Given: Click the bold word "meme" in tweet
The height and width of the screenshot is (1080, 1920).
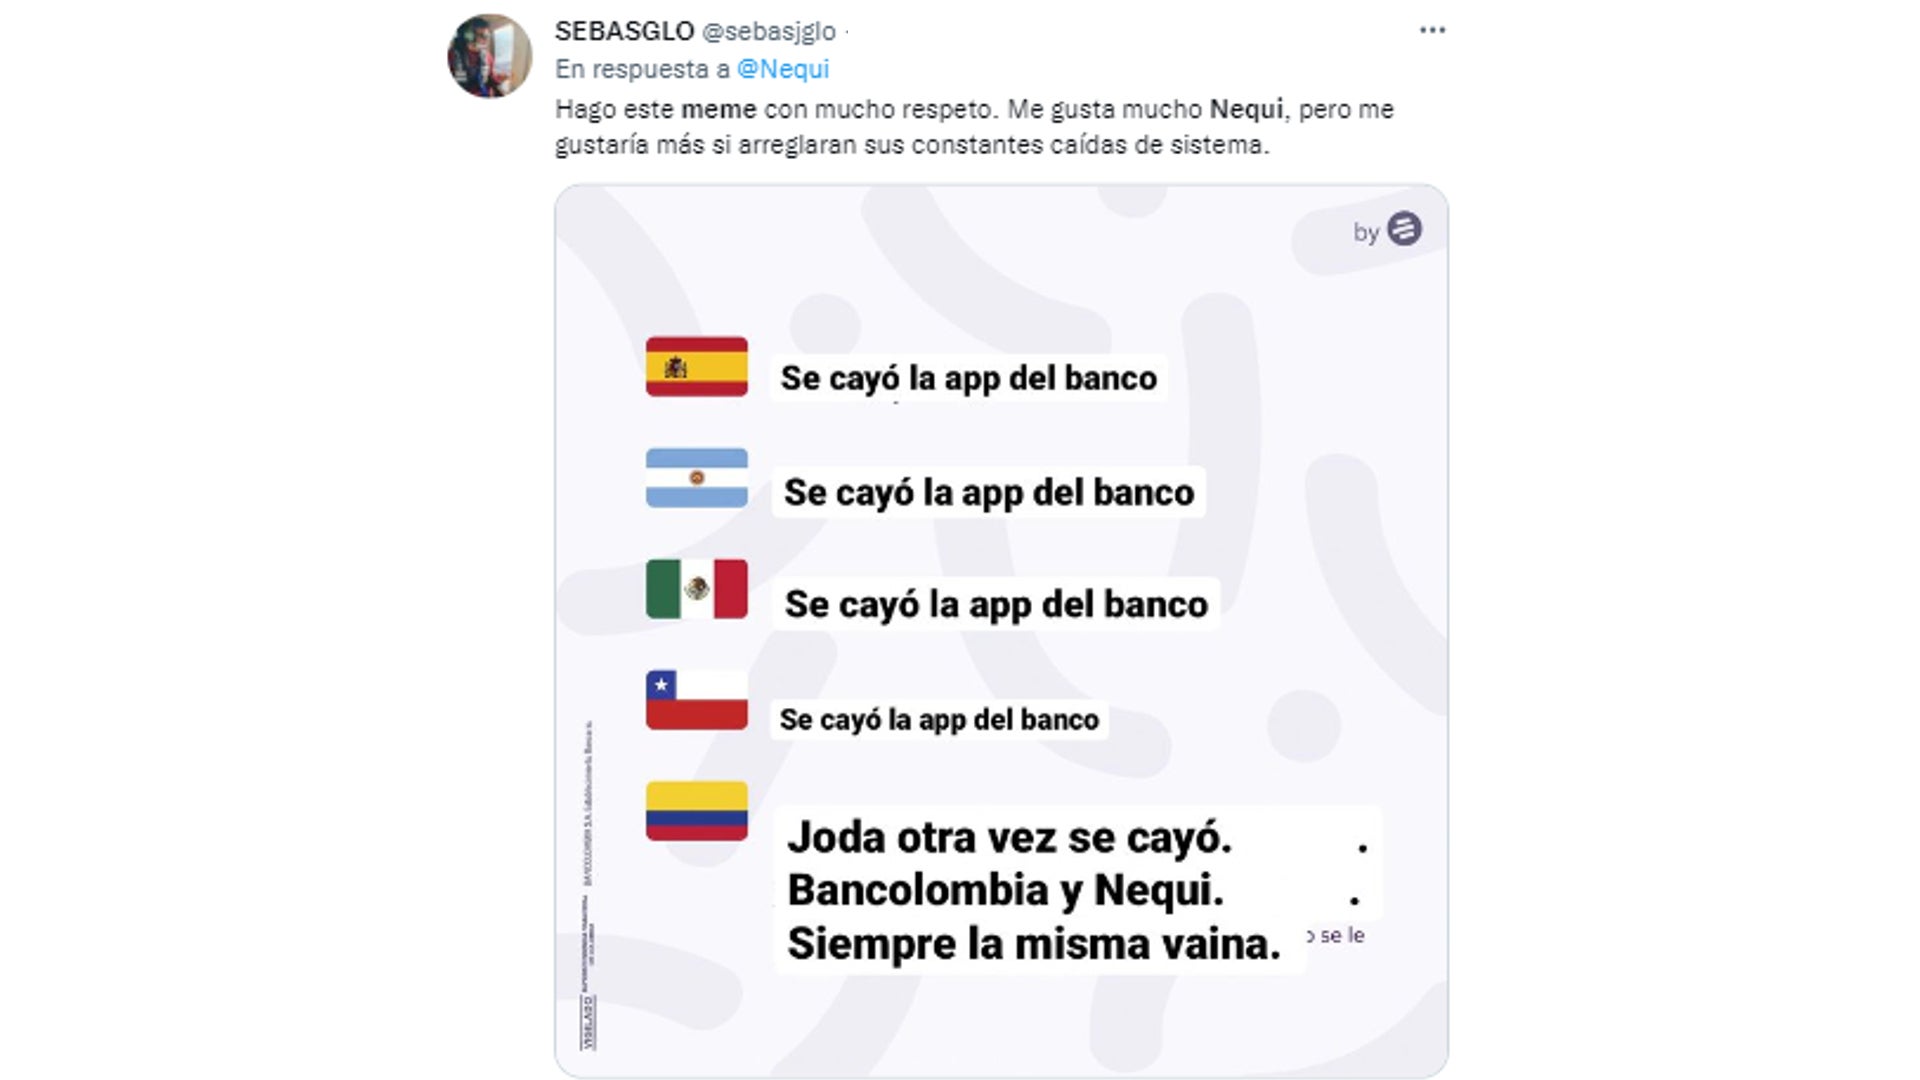Looking at the screenshot, I should pyautogui.click(x=718, y=109).
